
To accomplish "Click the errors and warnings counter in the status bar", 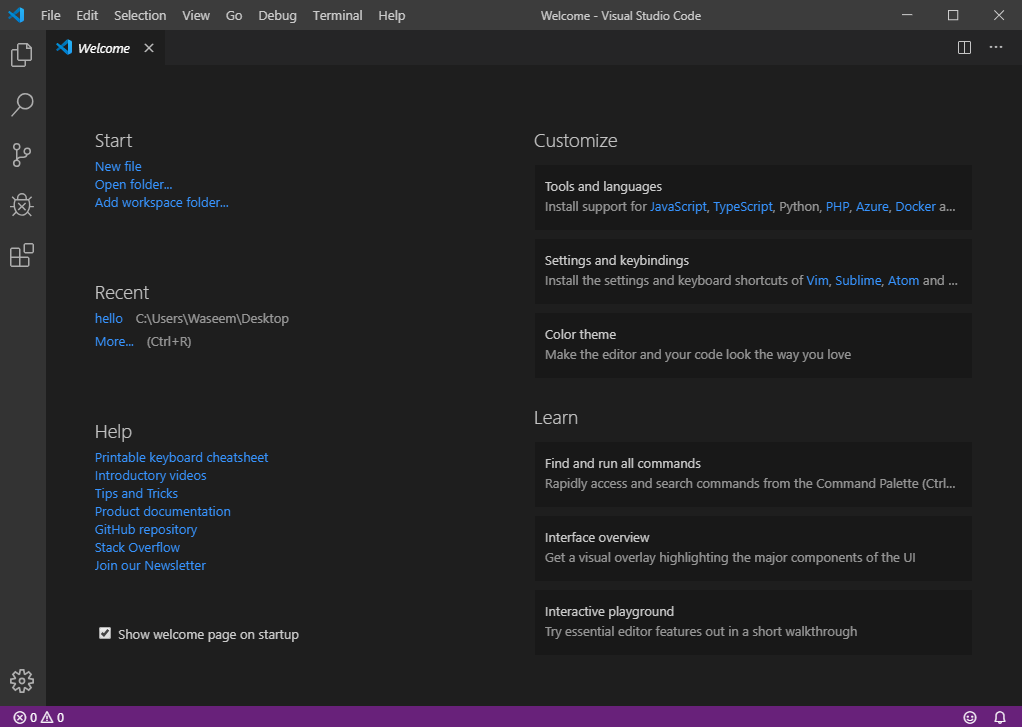I will point(38,717).
